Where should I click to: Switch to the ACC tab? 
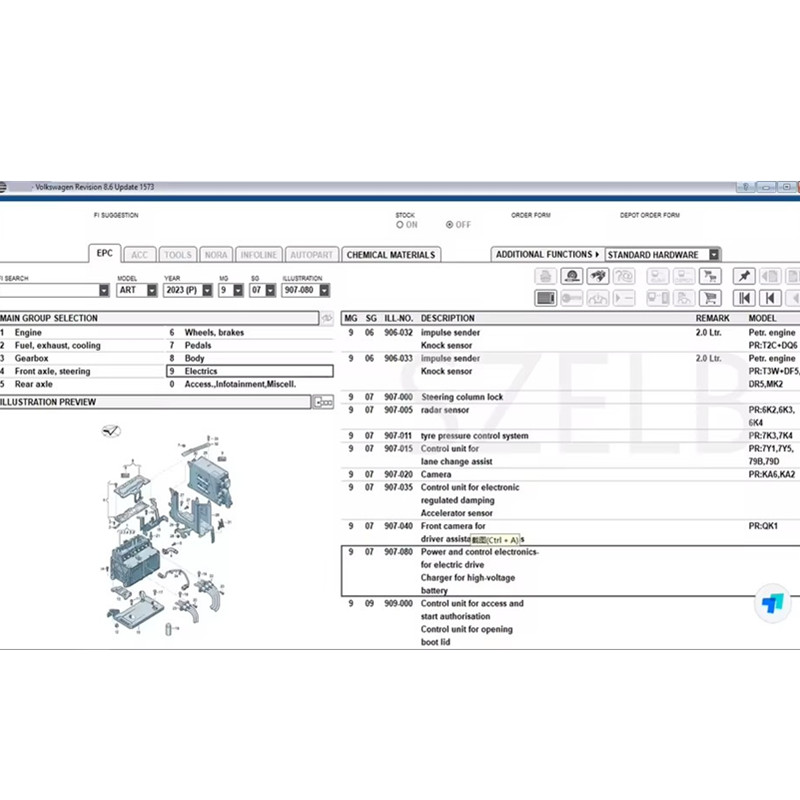[x=139, y=255]
